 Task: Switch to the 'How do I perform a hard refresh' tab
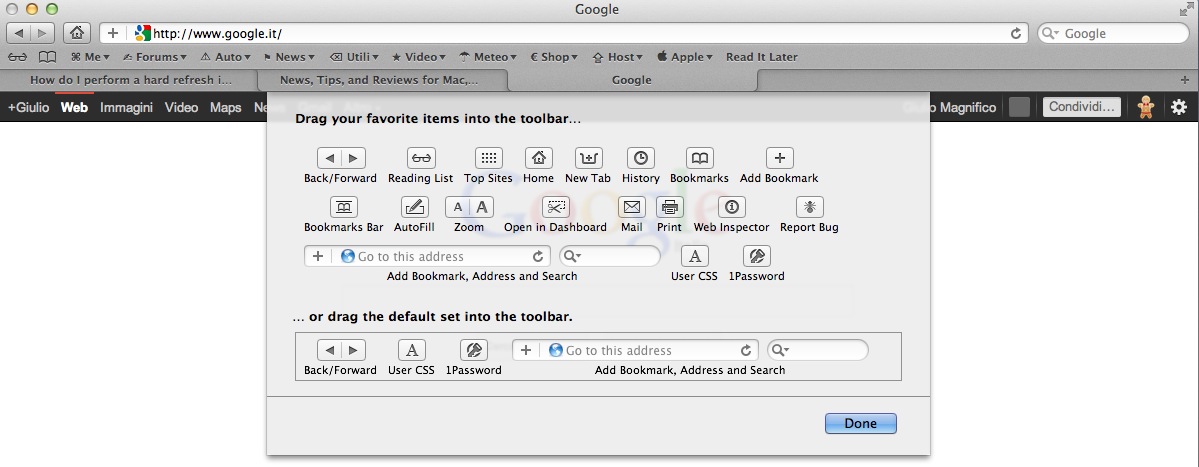[130, 79]
